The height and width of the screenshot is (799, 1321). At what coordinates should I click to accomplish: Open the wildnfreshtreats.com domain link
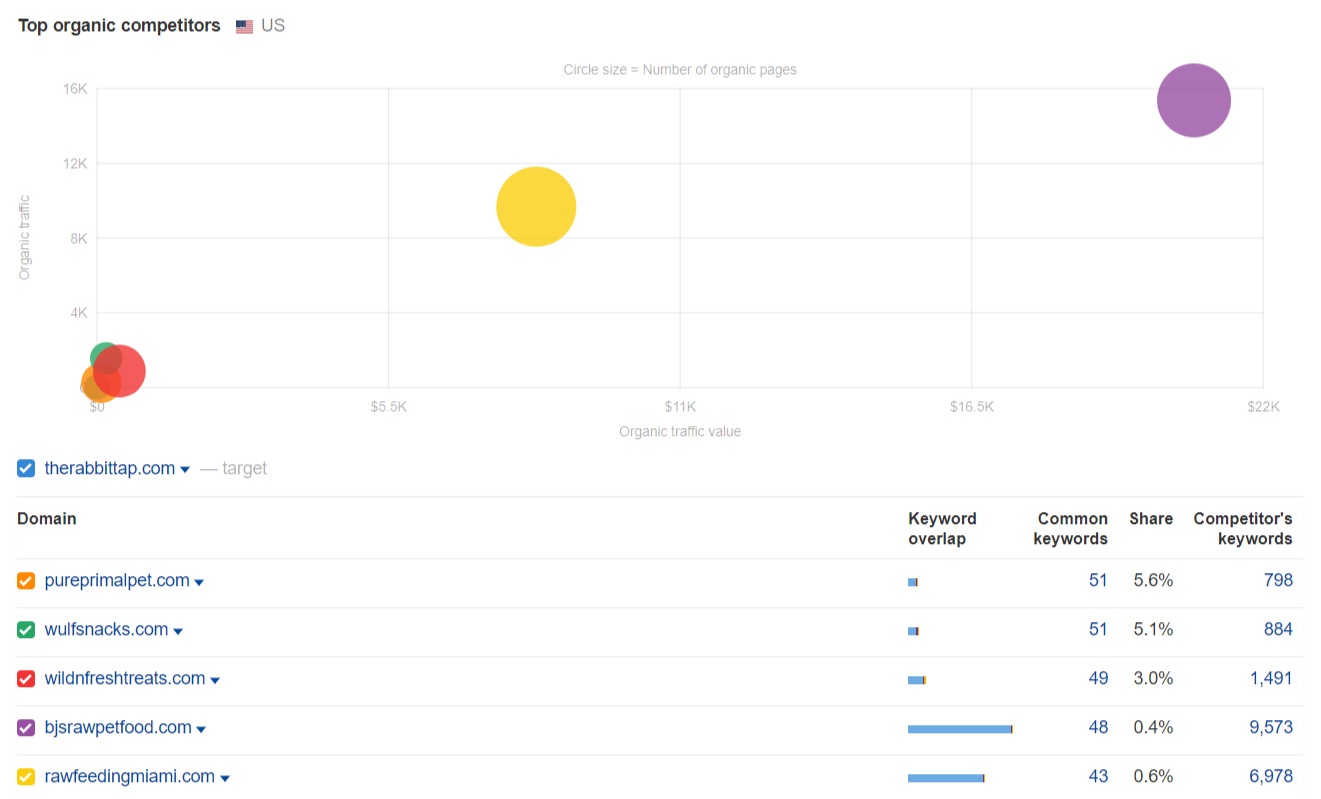click(x=125, y=678)
